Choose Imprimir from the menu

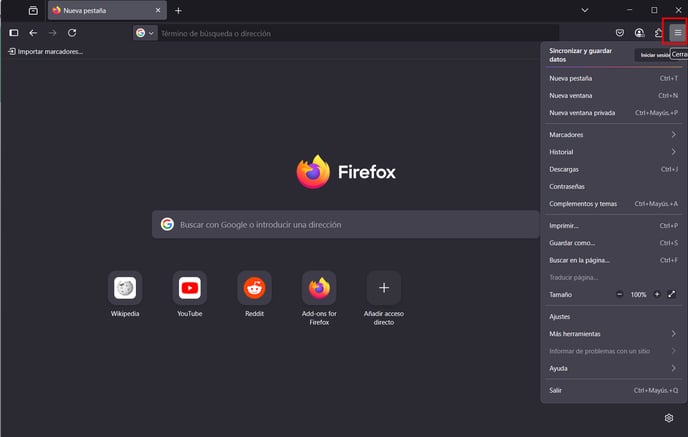[x=613, y=226]
